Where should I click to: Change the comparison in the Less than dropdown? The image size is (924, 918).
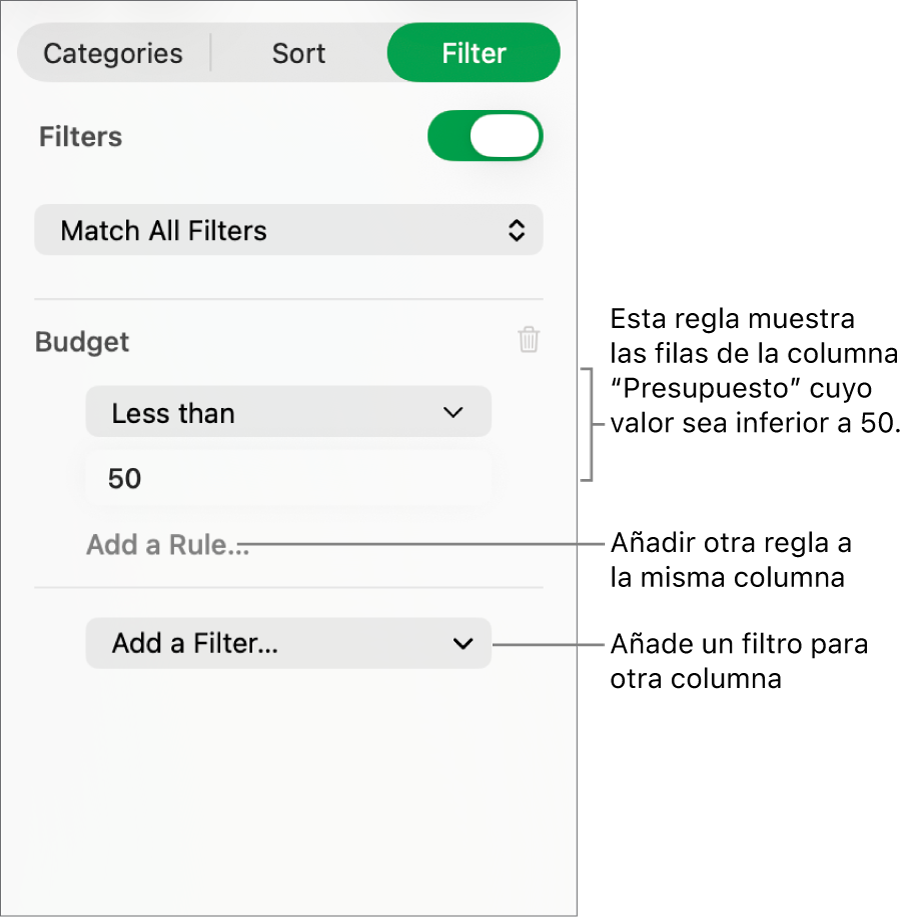(x=289, y=412)
